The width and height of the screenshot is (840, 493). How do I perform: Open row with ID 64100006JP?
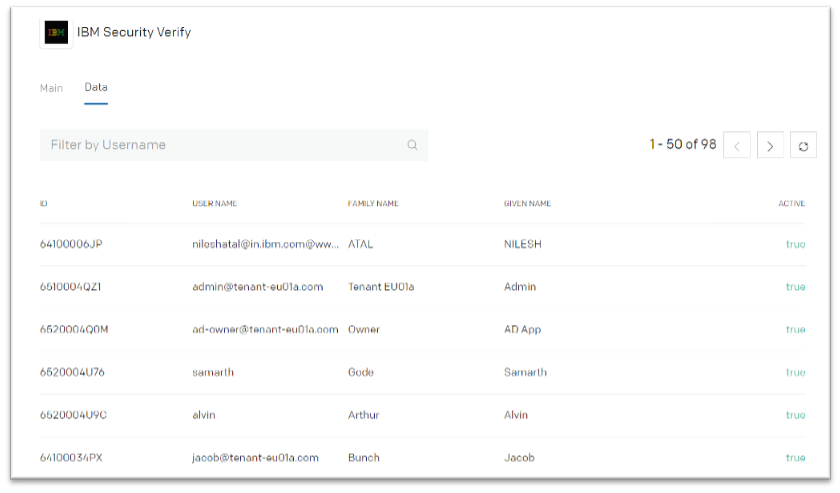[x=422, y=244]
